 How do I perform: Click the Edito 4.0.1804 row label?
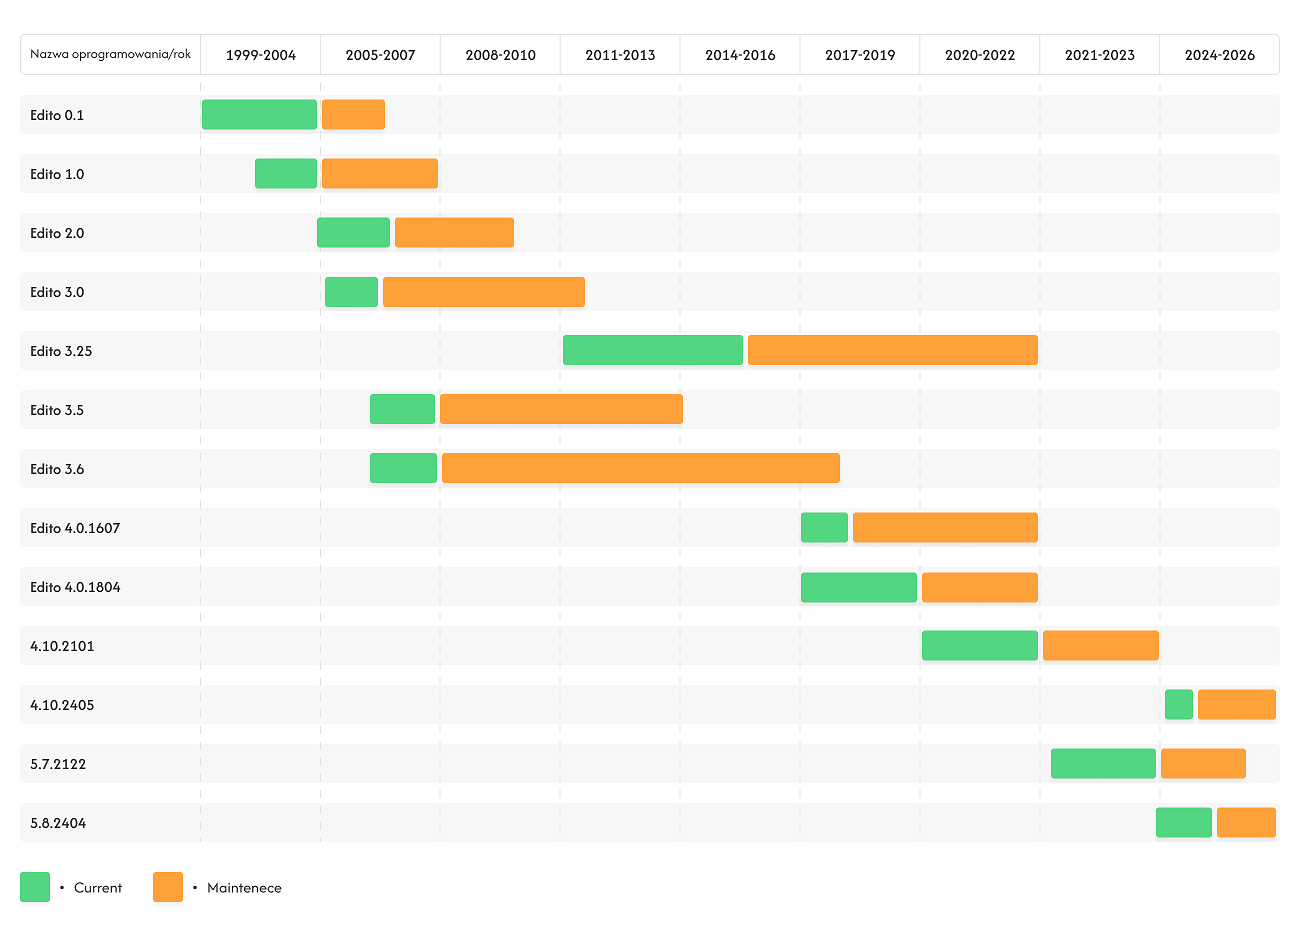(x=75, y=587)
